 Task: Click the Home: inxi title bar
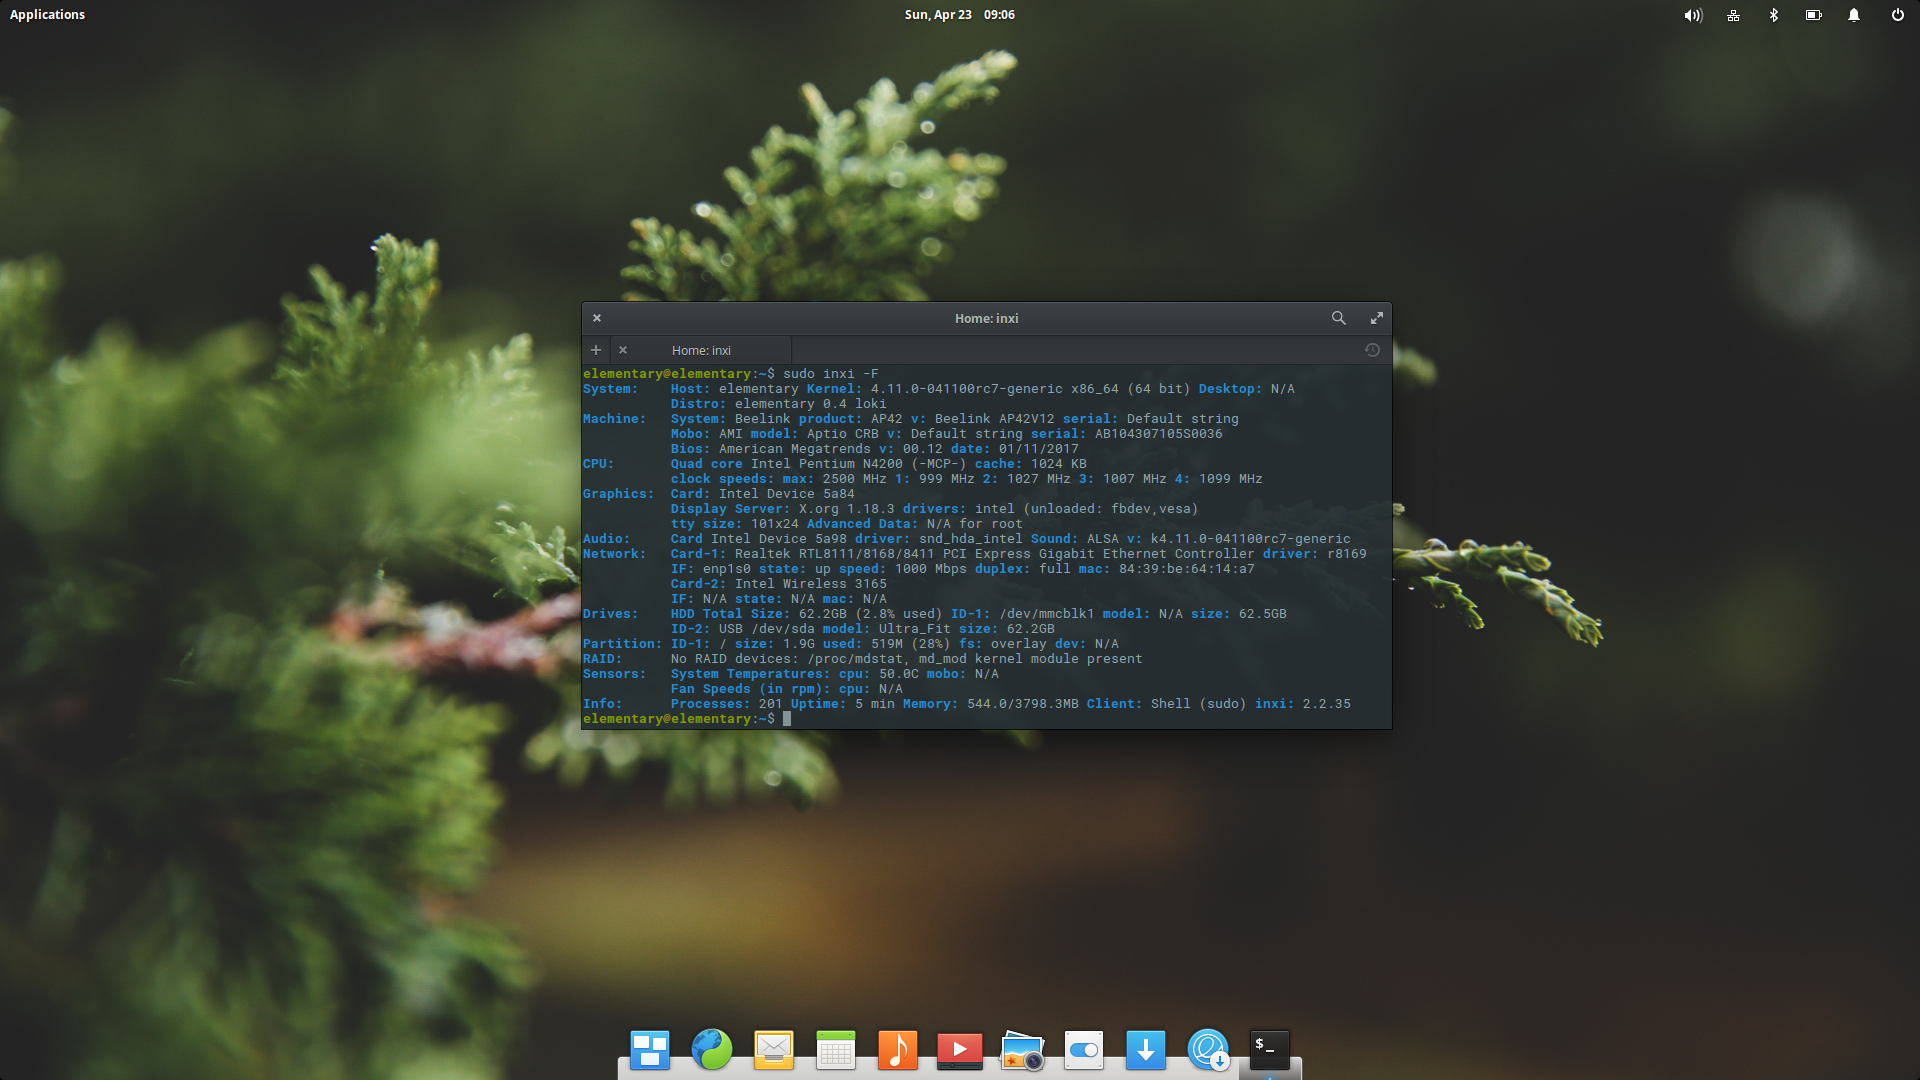[986, 318]
